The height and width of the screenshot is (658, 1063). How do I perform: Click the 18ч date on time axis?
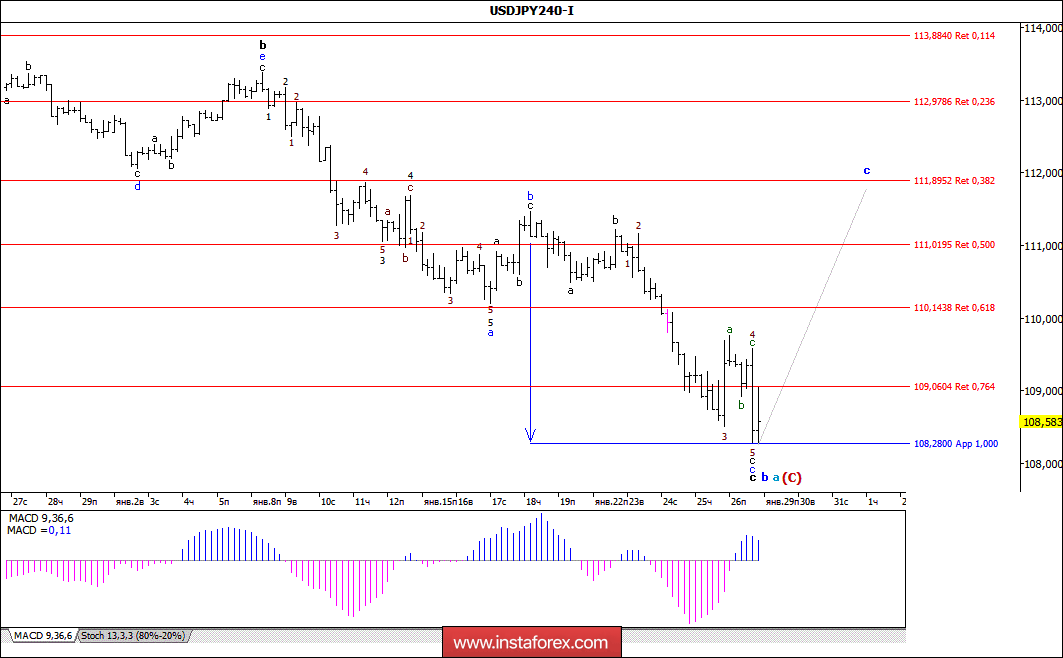533,501
